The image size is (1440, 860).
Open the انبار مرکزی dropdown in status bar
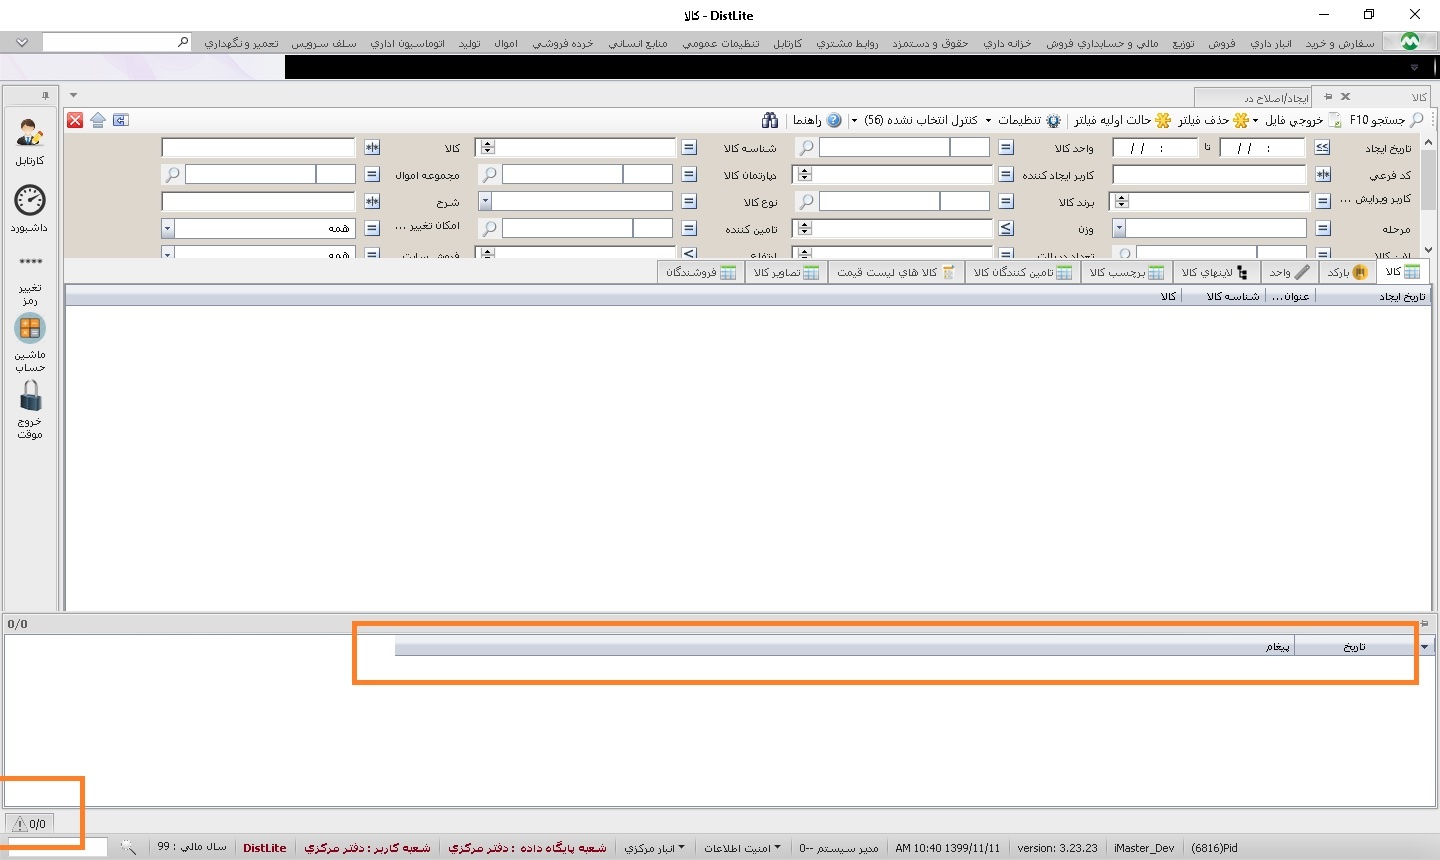[655, 848]
